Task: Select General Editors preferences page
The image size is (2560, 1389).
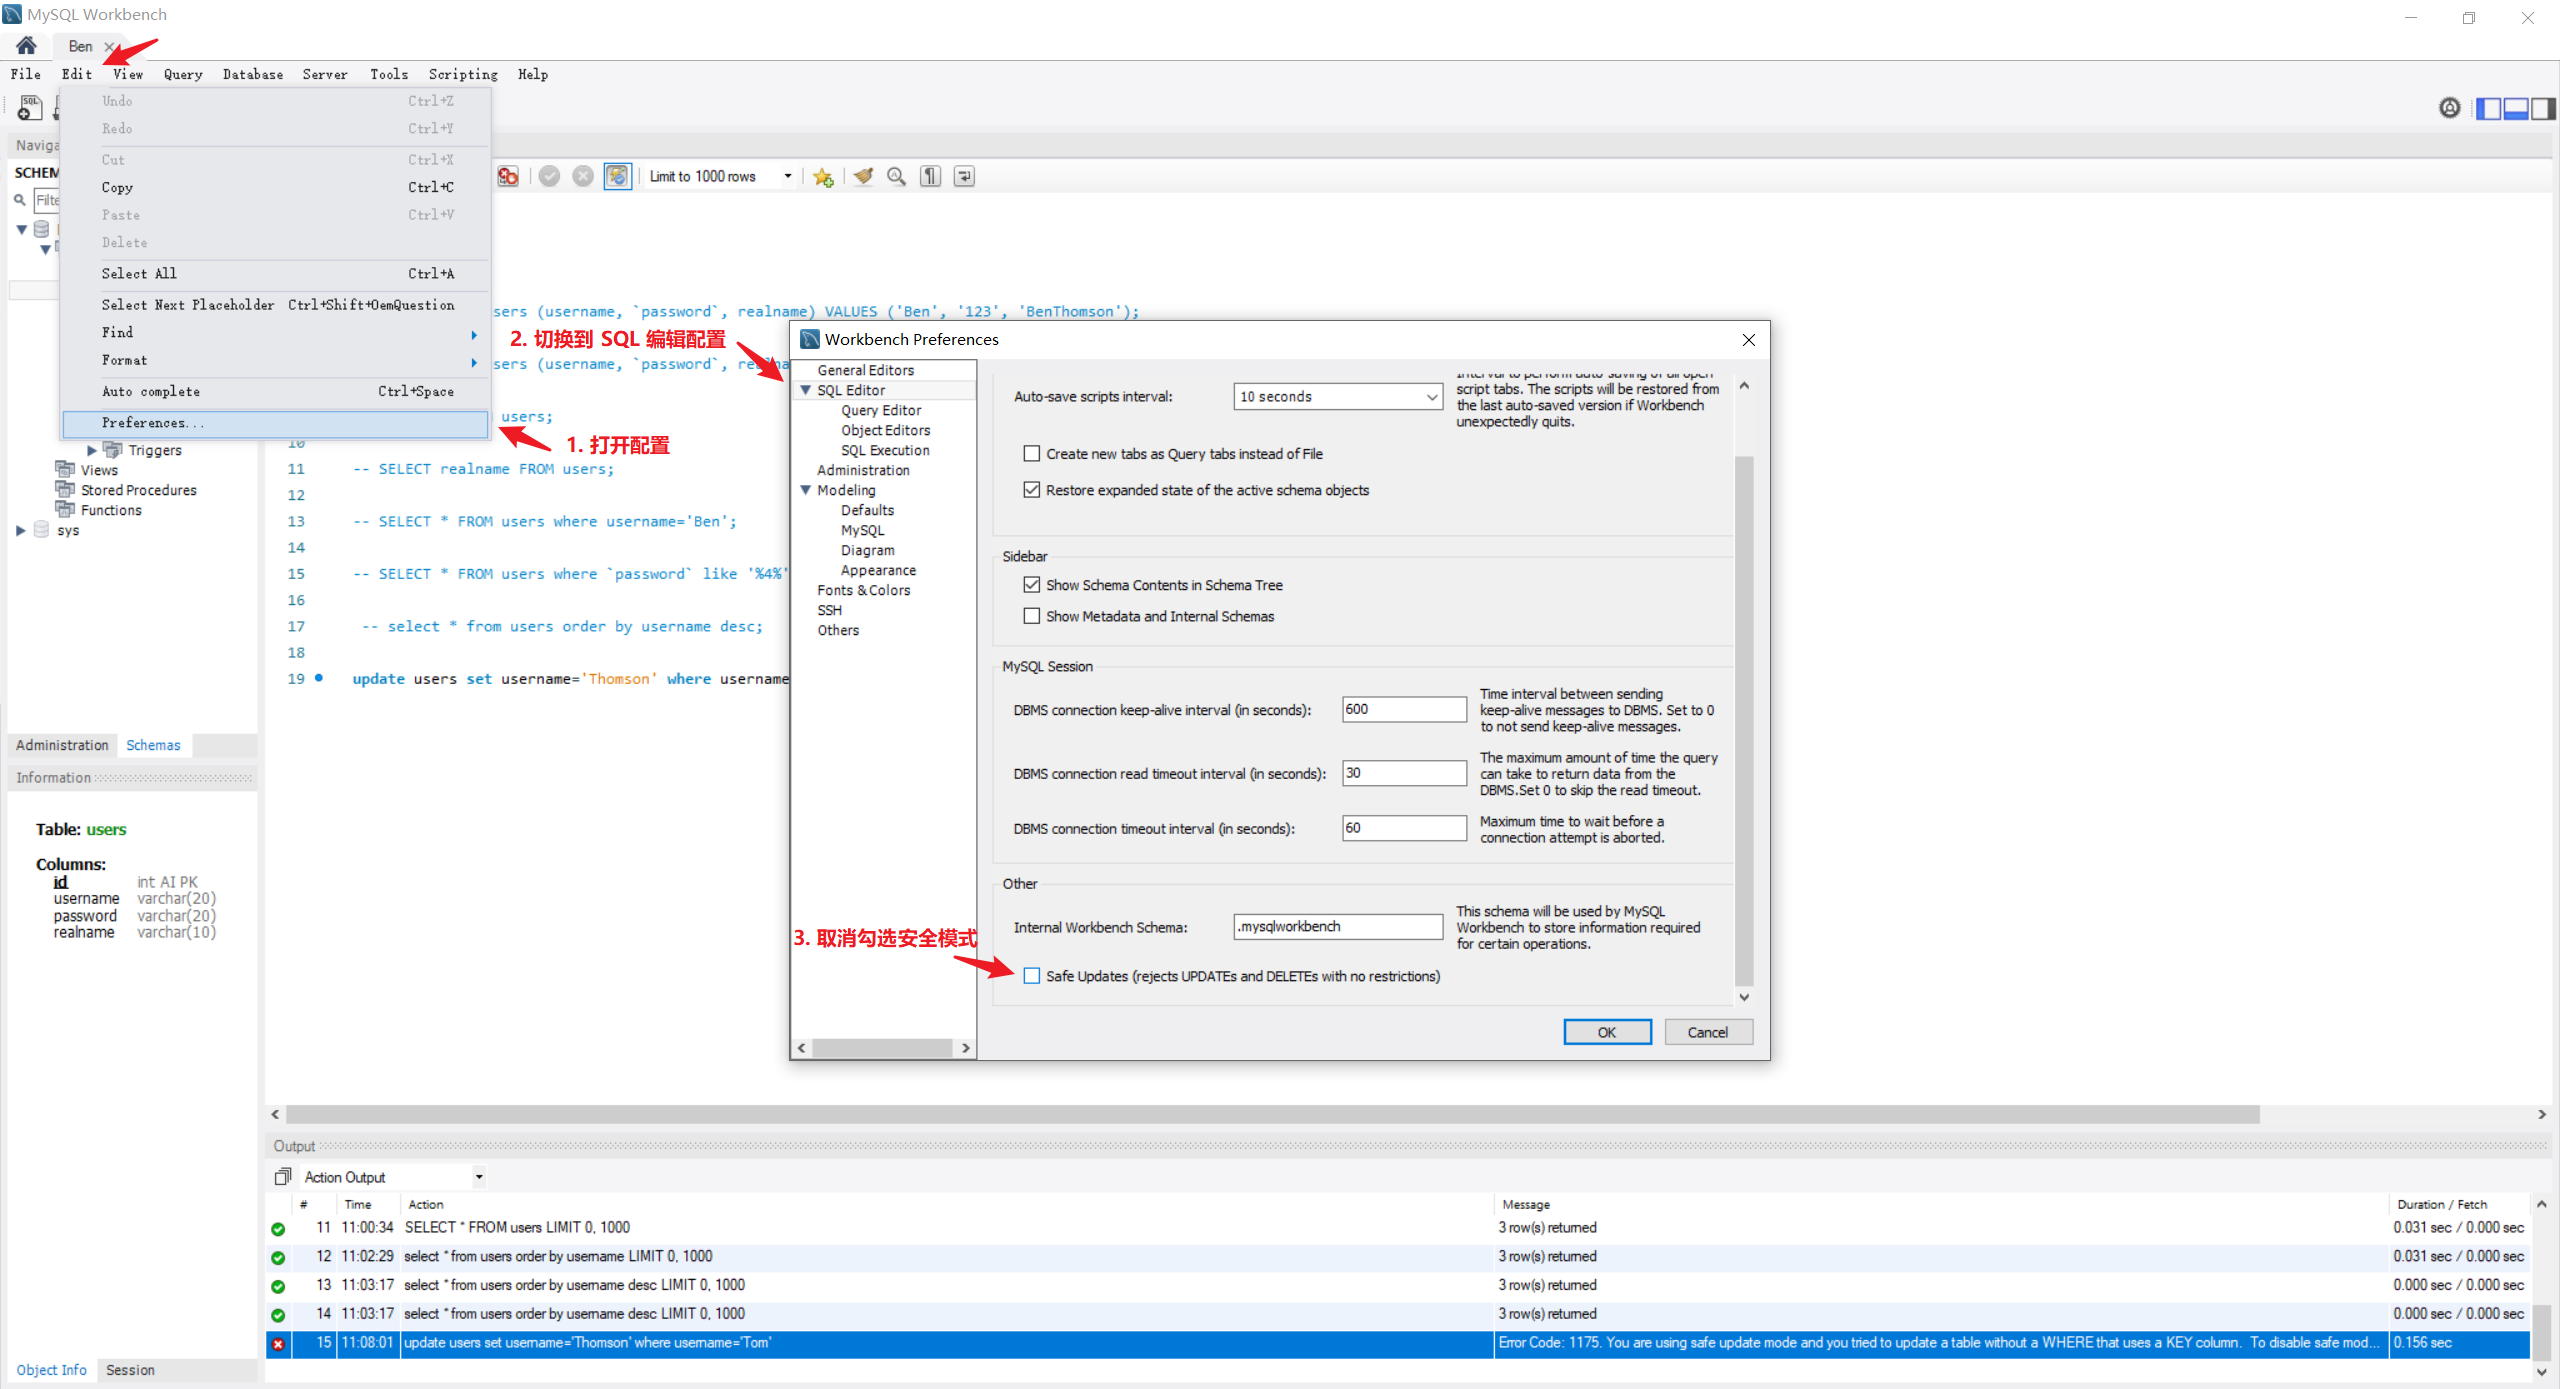Action: click(x=865, y=370)
